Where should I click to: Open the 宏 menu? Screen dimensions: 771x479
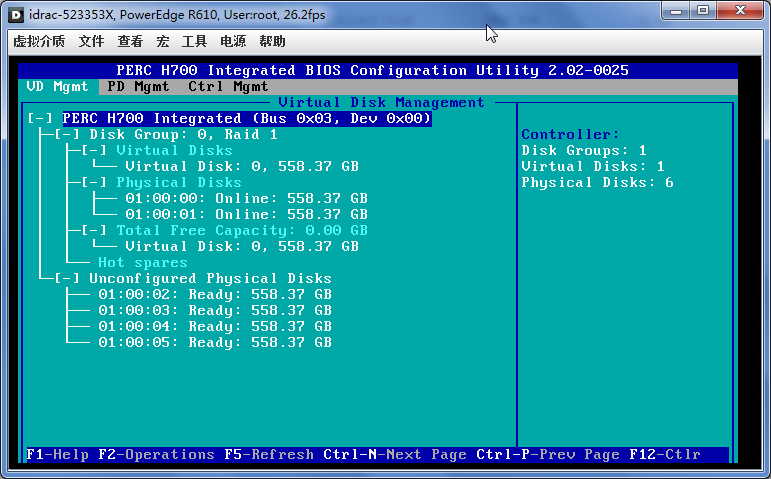[x=163, y=41]
